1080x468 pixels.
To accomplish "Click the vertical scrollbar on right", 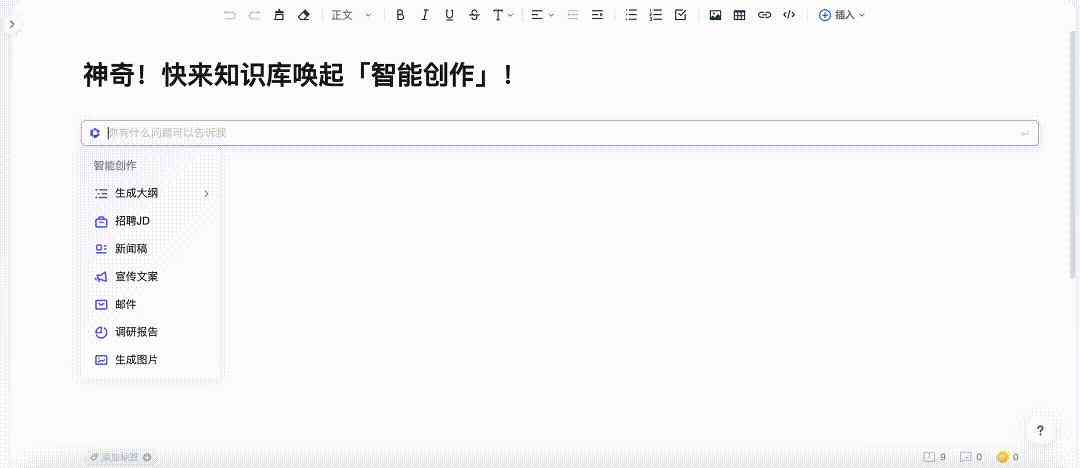I will pyautogui.click(x=1073, y=155).
